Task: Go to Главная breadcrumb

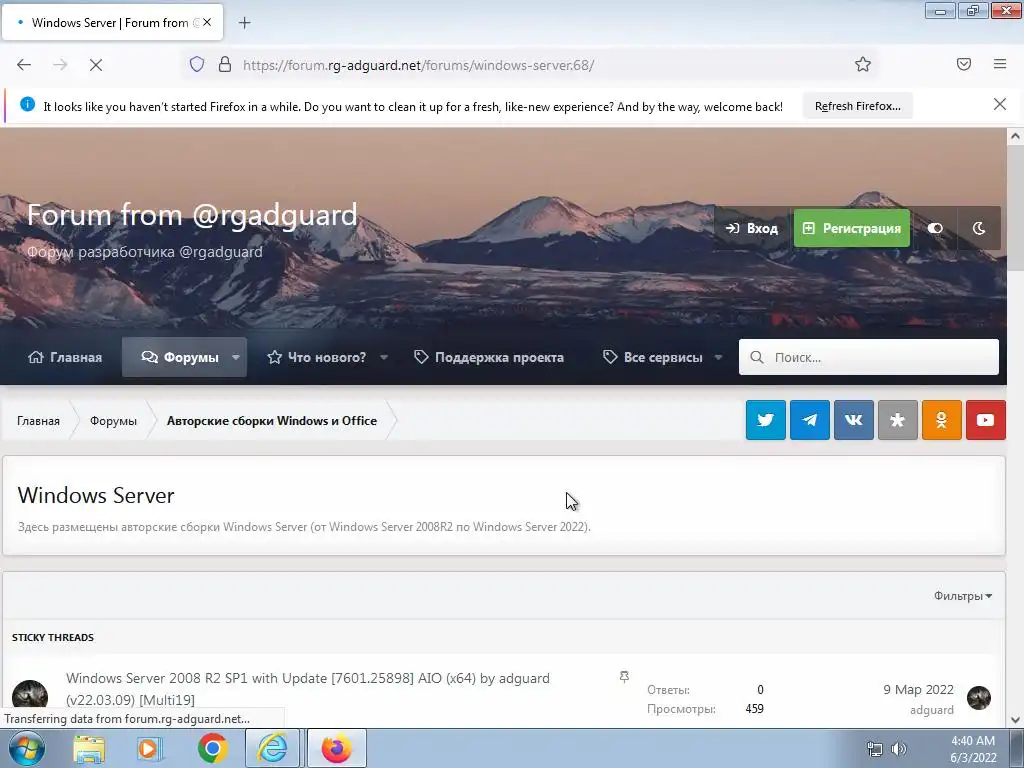Action: click(38, 421)
